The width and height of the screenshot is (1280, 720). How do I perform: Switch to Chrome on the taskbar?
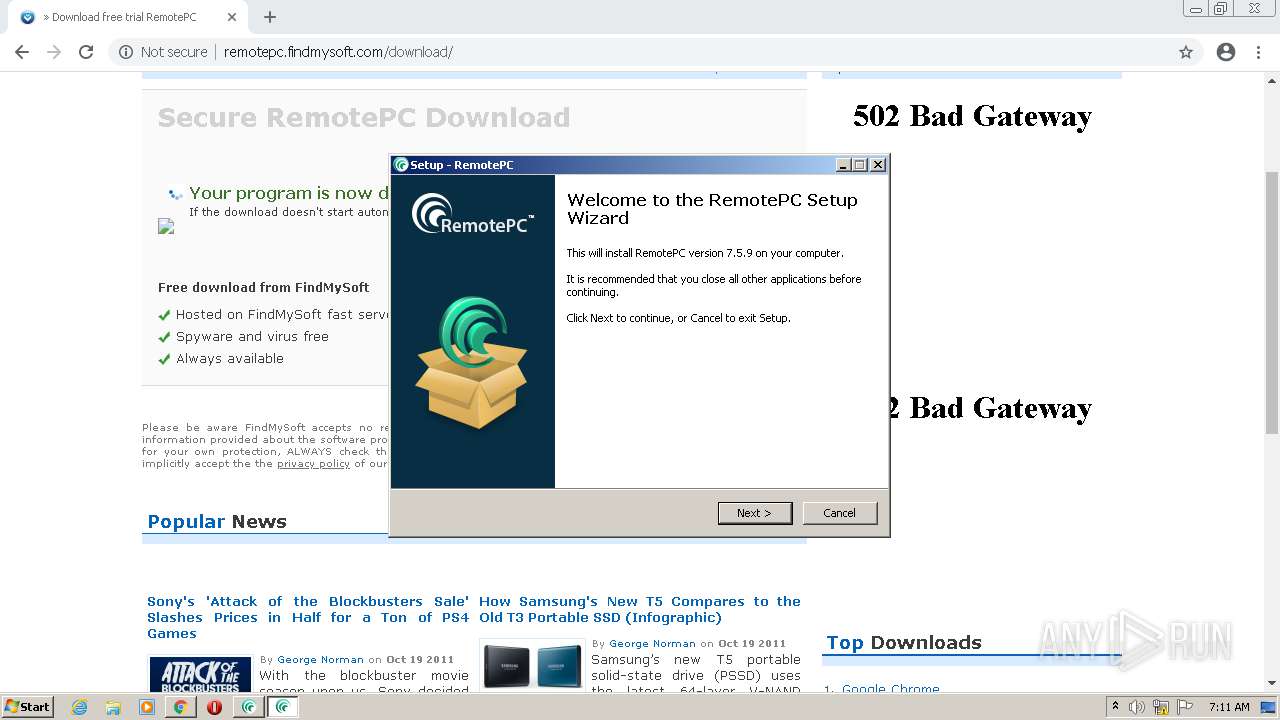(x=180, y=707)
